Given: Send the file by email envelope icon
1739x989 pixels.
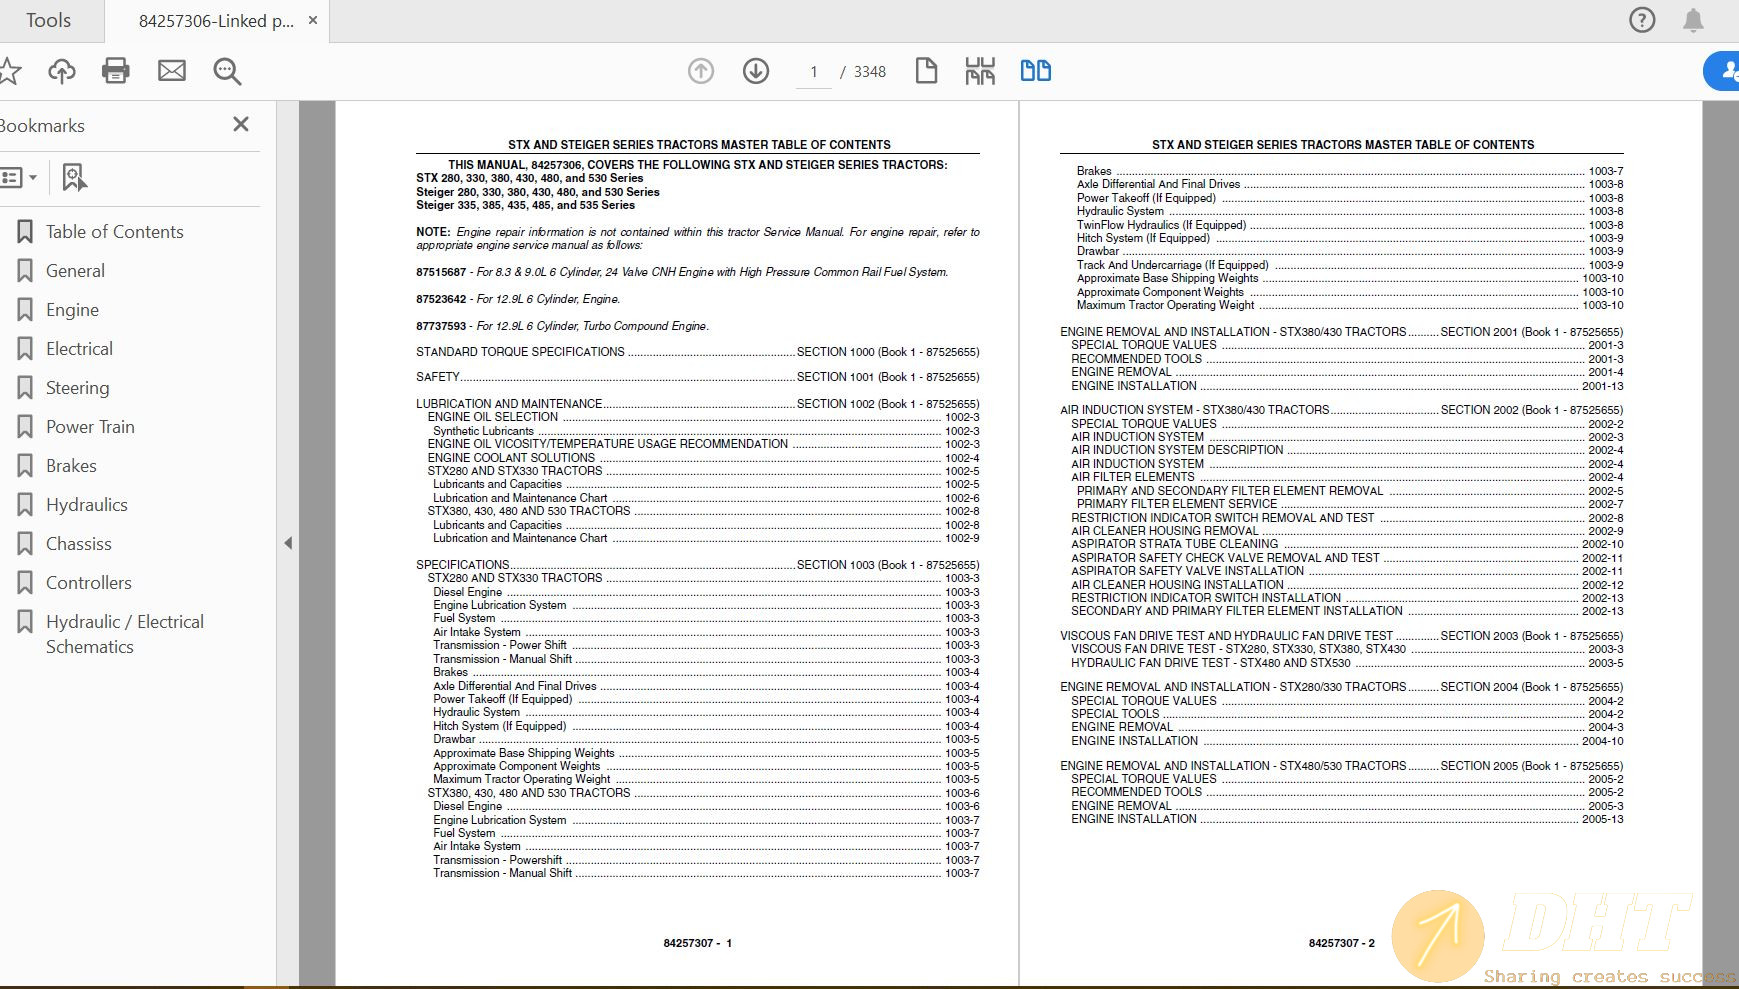Looking at the screenshot, I should click(172, 71).
